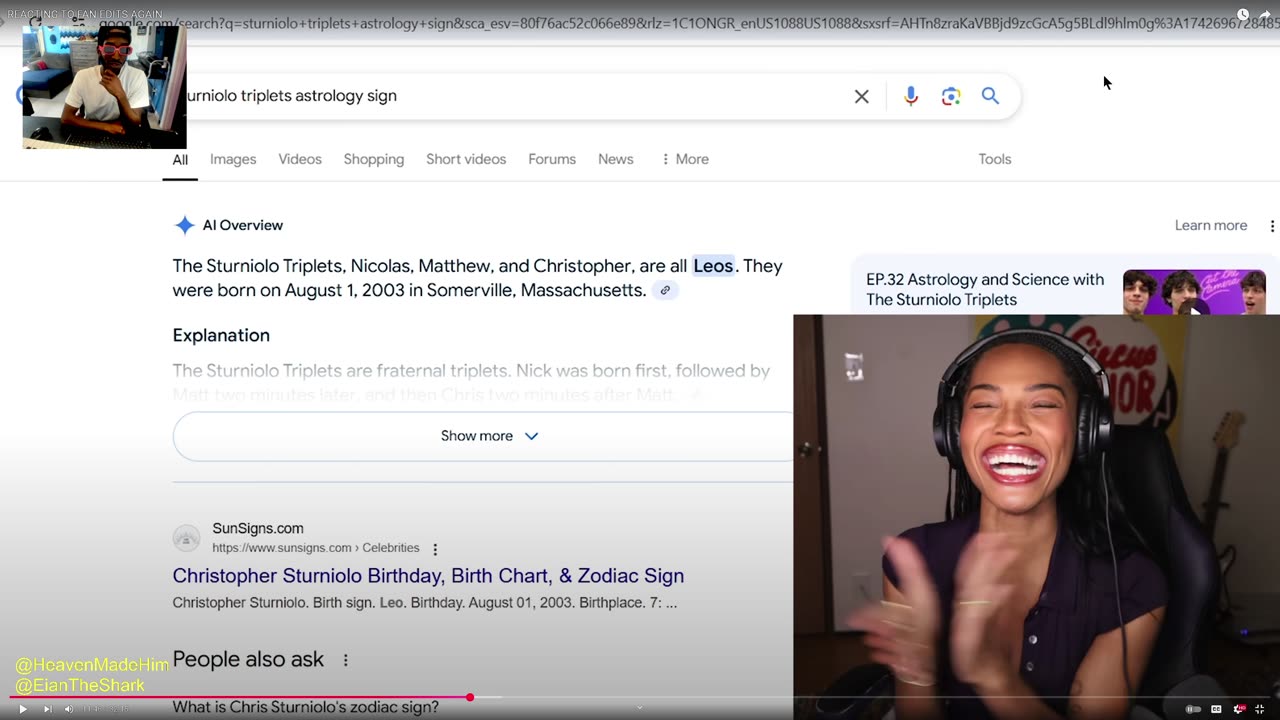Open the Short videos tab
Viewport: 1280px width, 720px height.
pyautogui.click(x=466, y=159)
